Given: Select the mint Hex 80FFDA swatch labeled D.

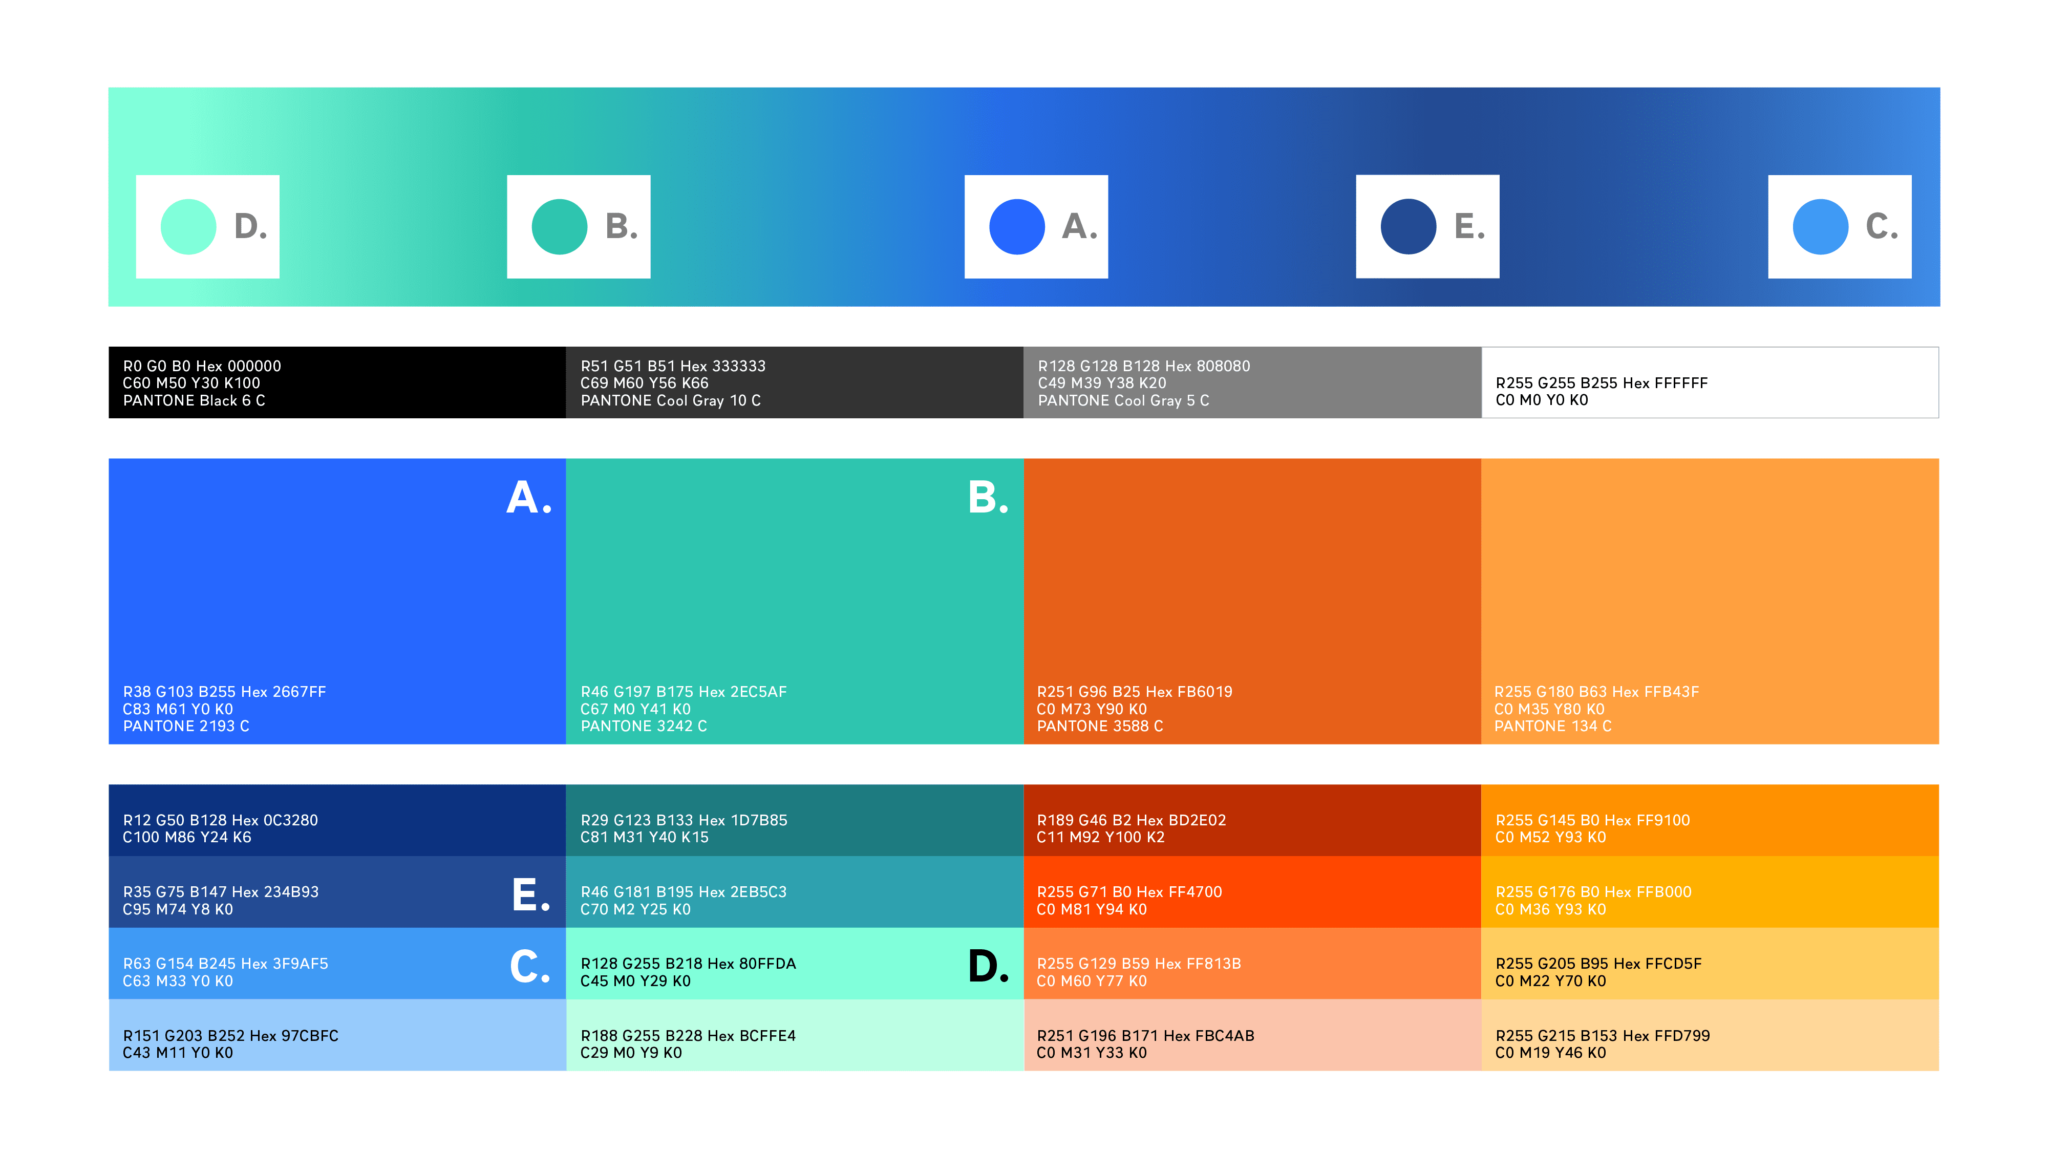Looking at the screenshot, I should click(794, 964).
